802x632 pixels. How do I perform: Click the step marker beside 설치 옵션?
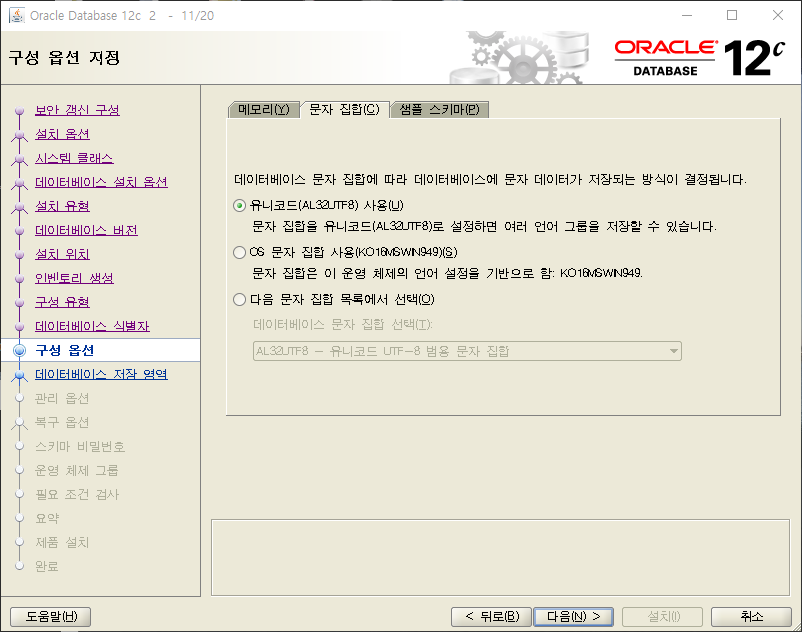(19, 135)
